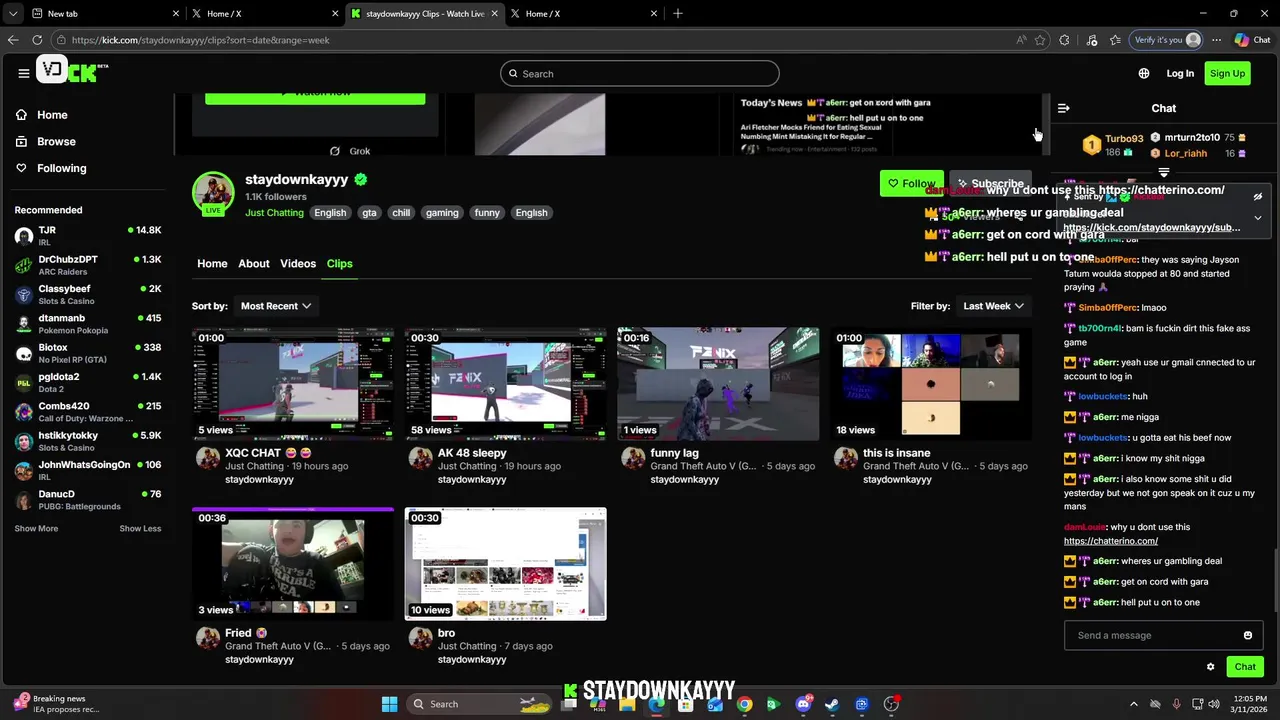Expand the pinned message chevron

(1258, 217)
